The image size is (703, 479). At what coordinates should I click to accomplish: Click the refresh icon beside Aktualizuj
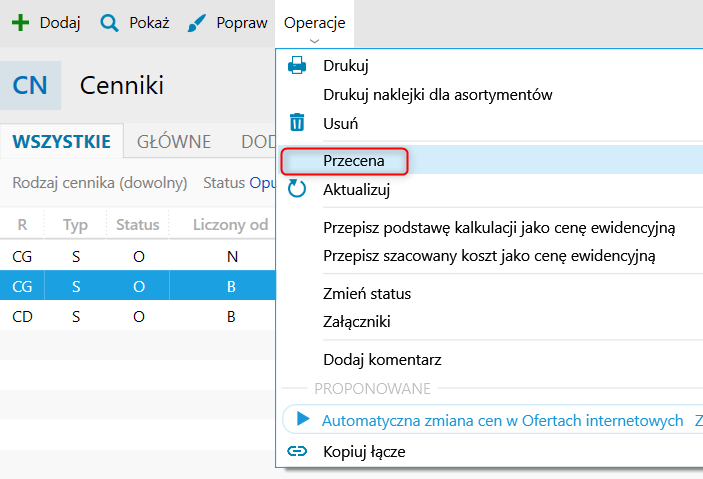pos(297,189)
